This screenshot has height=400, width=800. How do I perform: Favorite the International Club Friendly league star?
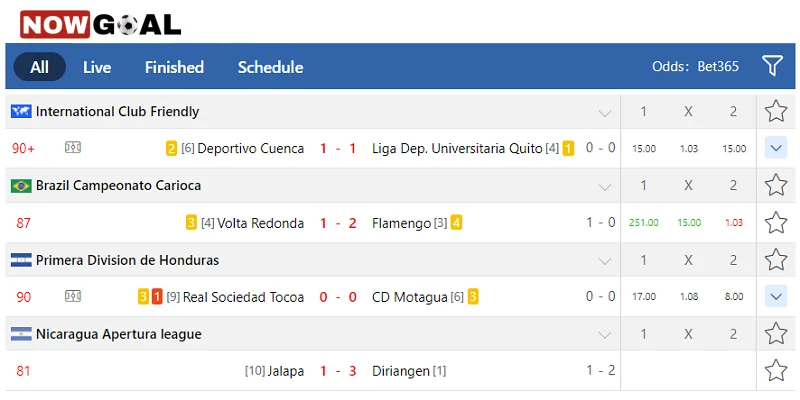[x=776, y=111]
